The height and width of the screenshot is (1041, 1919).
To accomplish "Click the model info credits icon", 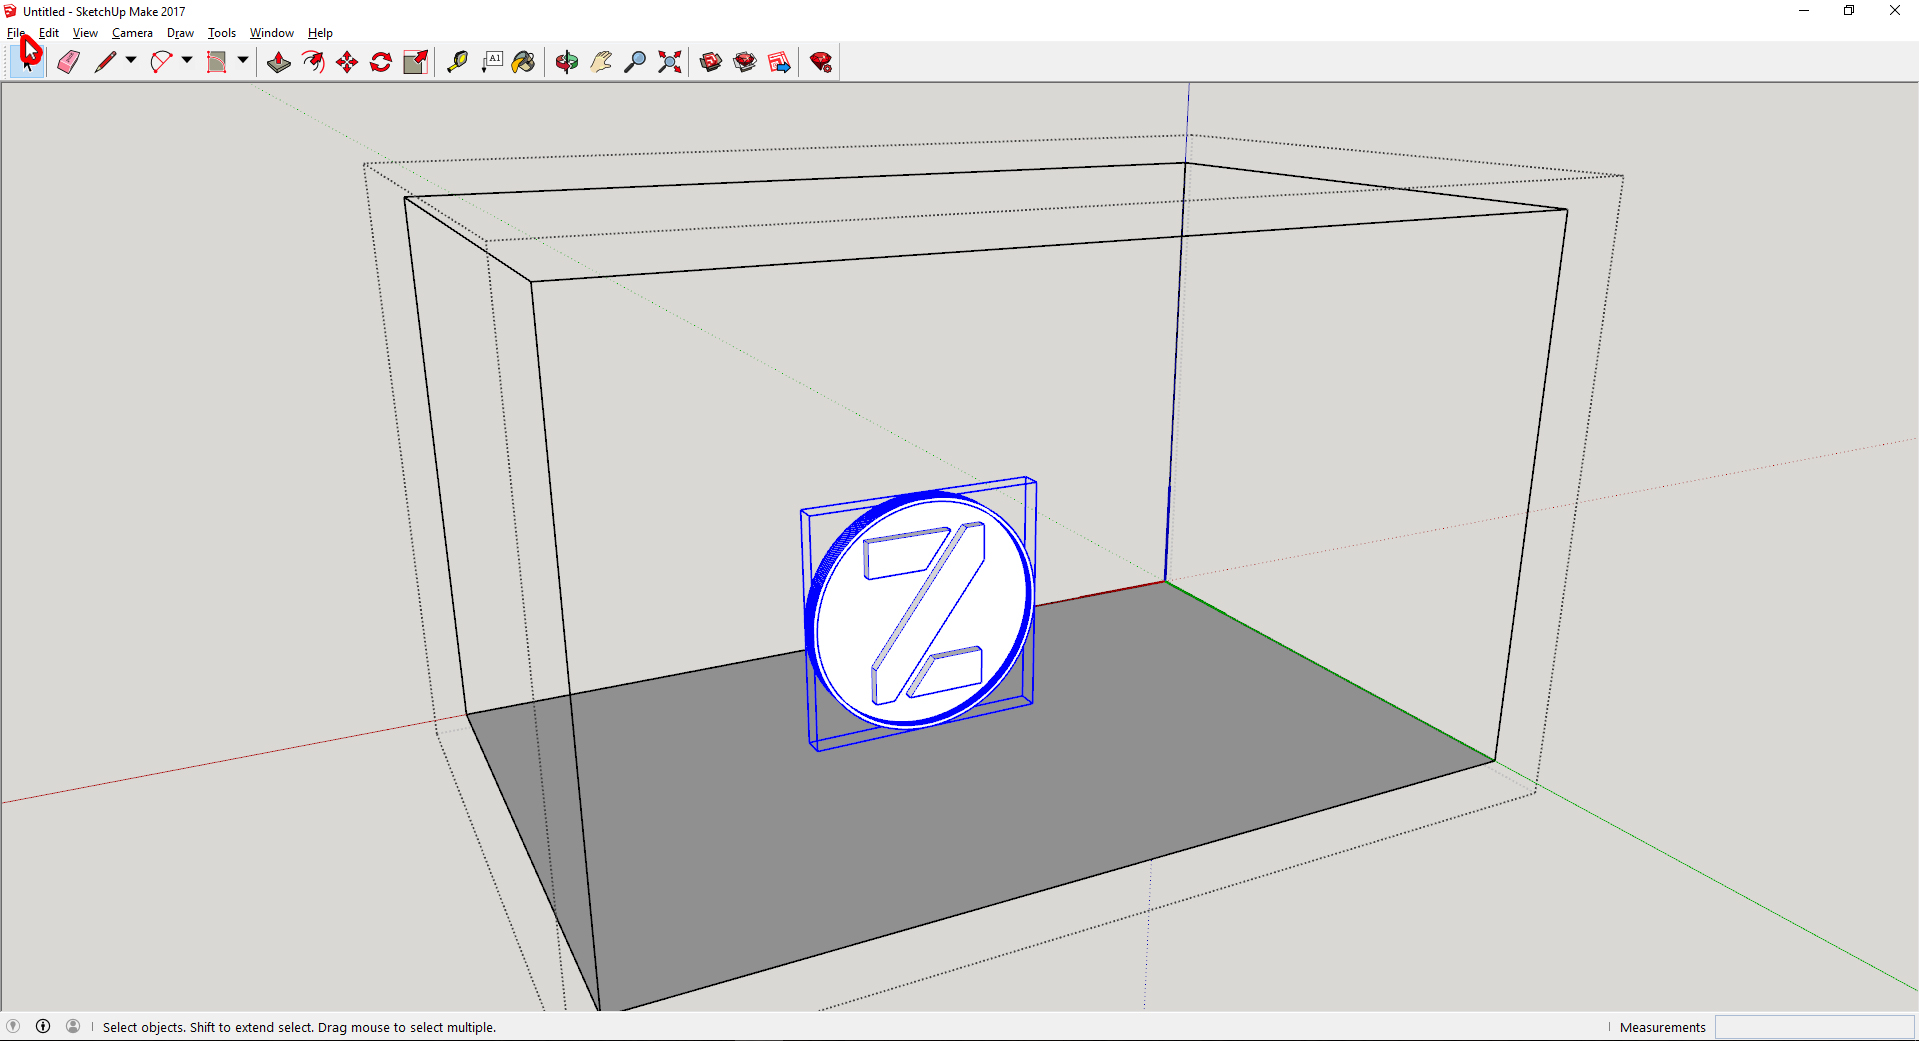I will pyautogui.click(x=43, y=1026).
